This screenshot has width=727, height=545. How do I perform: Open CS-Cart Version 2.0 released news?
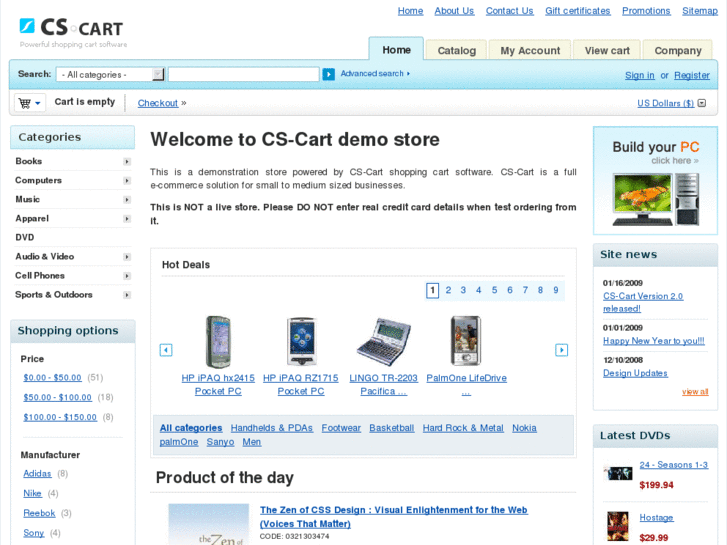[x=643, y=302]
